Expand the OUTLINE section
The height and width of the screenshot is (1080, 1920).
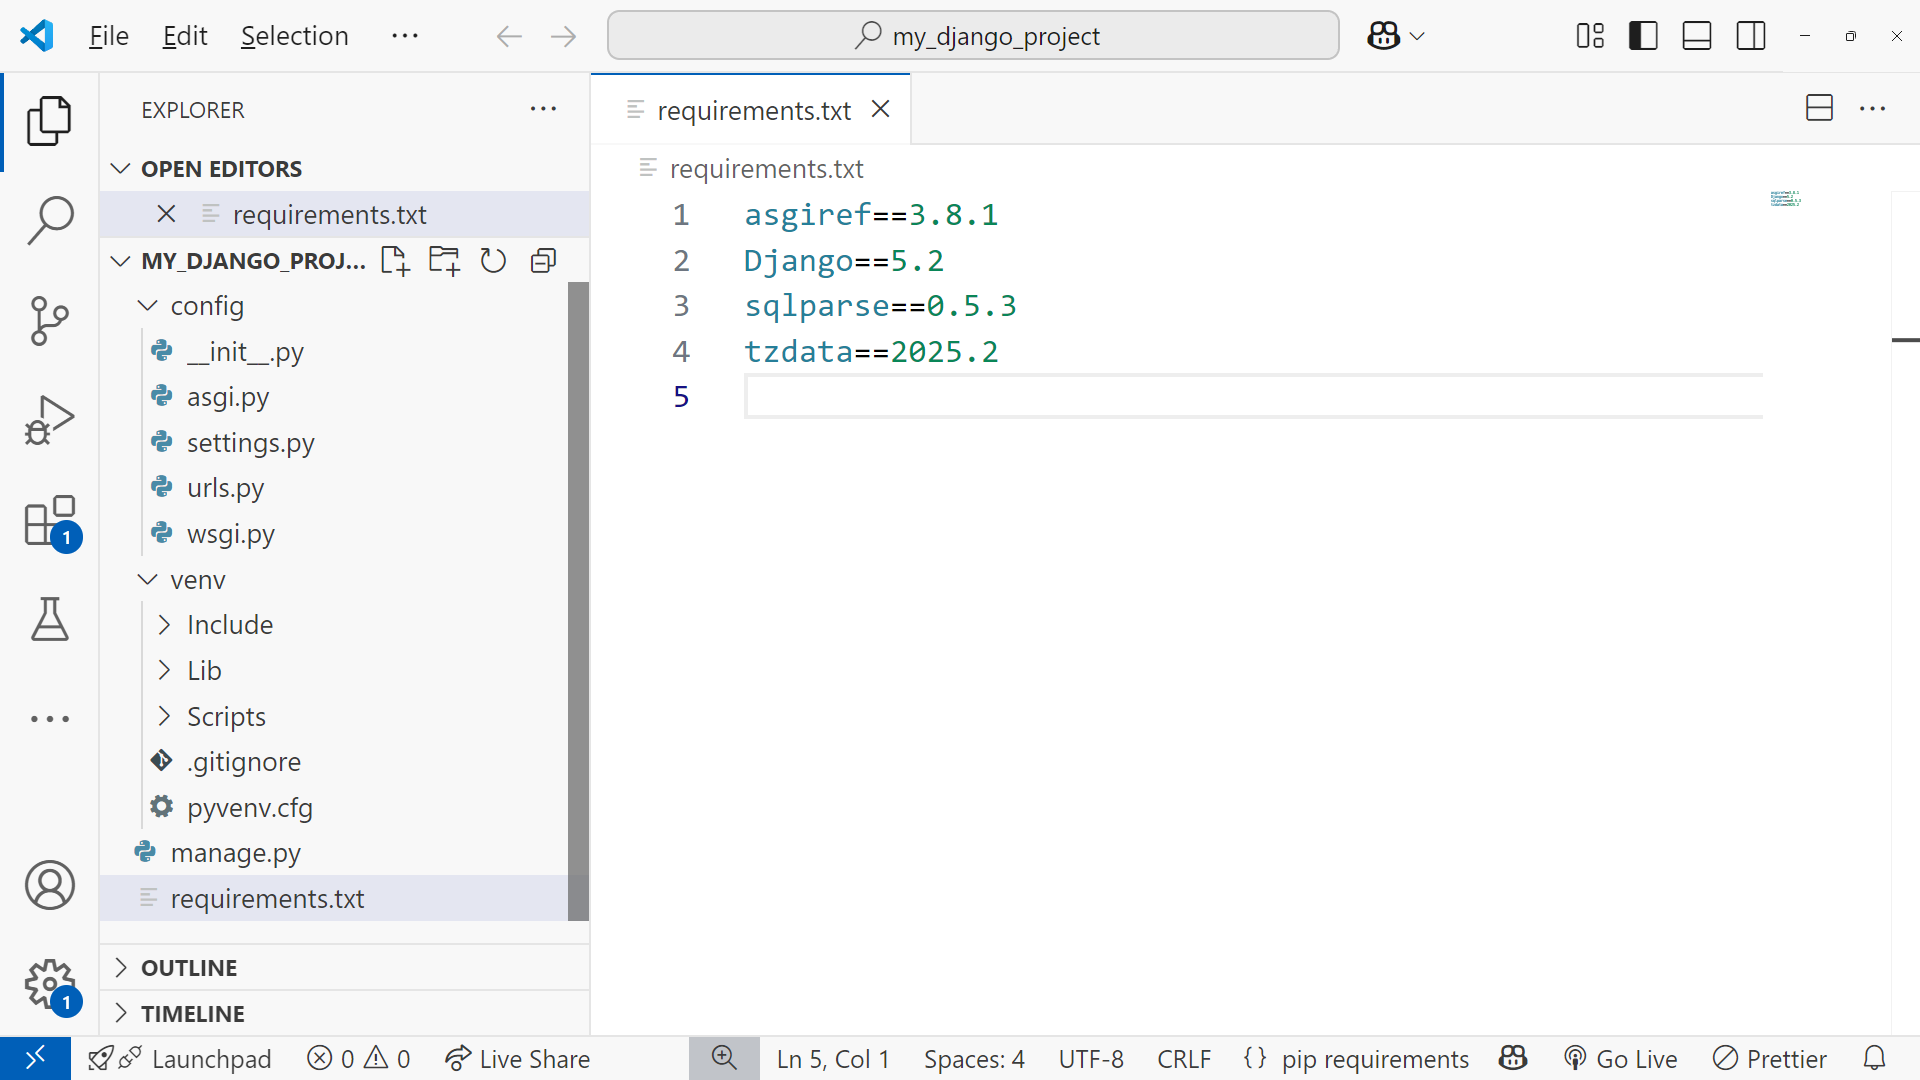(189, 968)
